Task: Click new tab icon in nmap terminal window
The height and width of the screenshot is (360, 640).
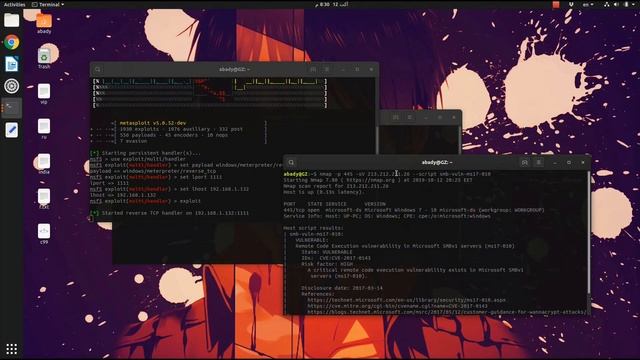Action: click(x=524, y=162)
